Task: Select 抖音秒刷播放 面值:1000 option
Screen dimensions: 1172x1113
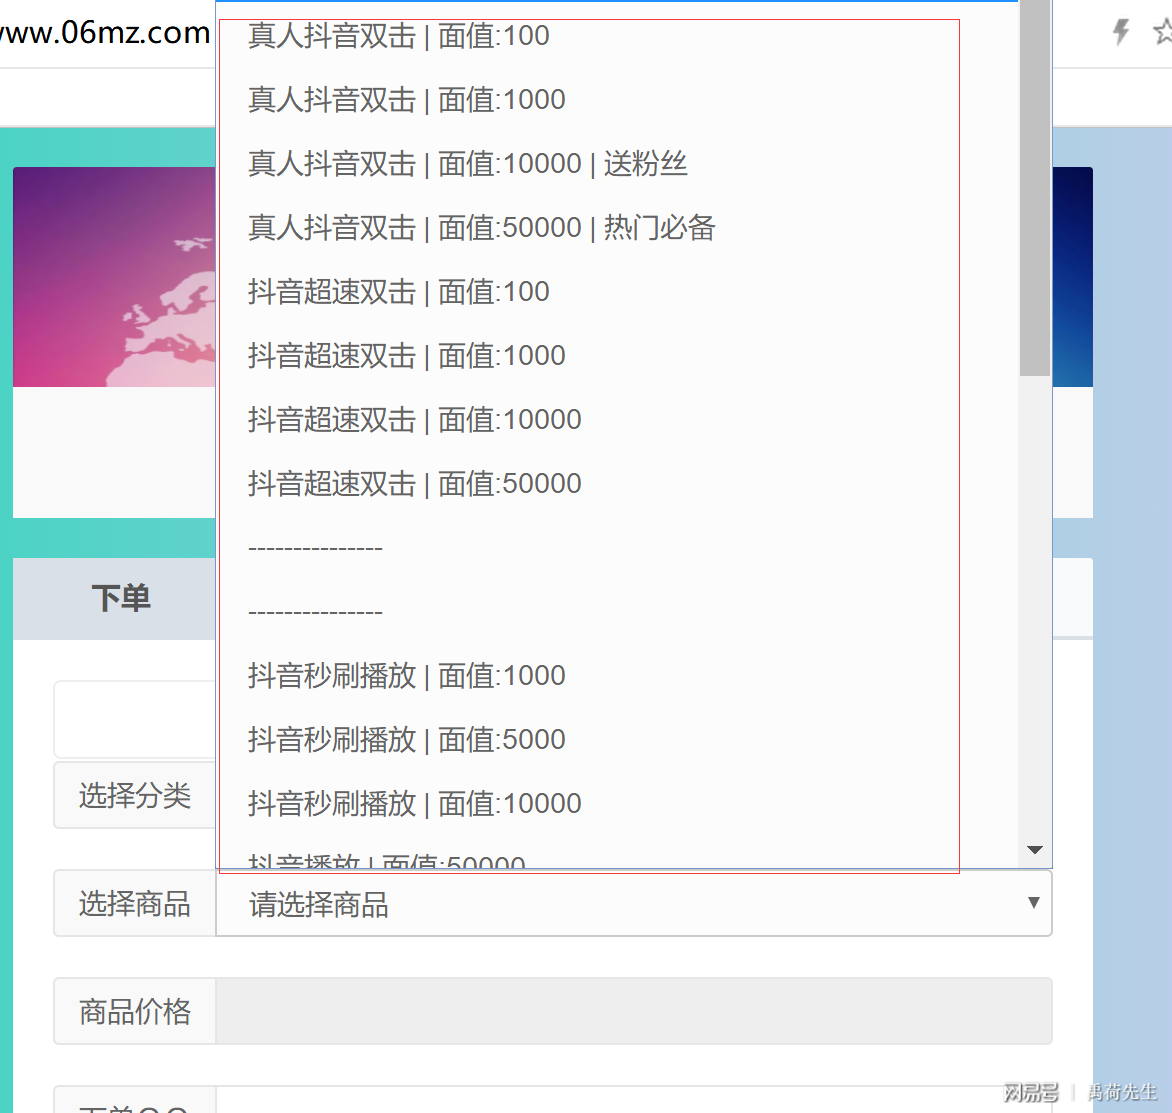Action: tap(405, 675)
